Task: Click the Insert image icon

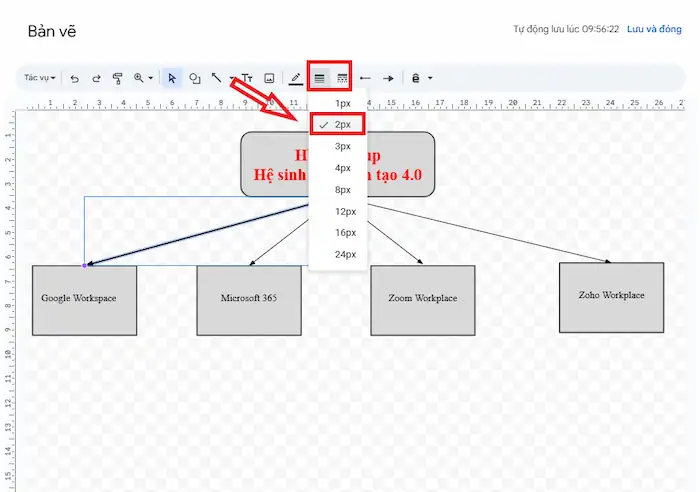Action: point(269,78)
